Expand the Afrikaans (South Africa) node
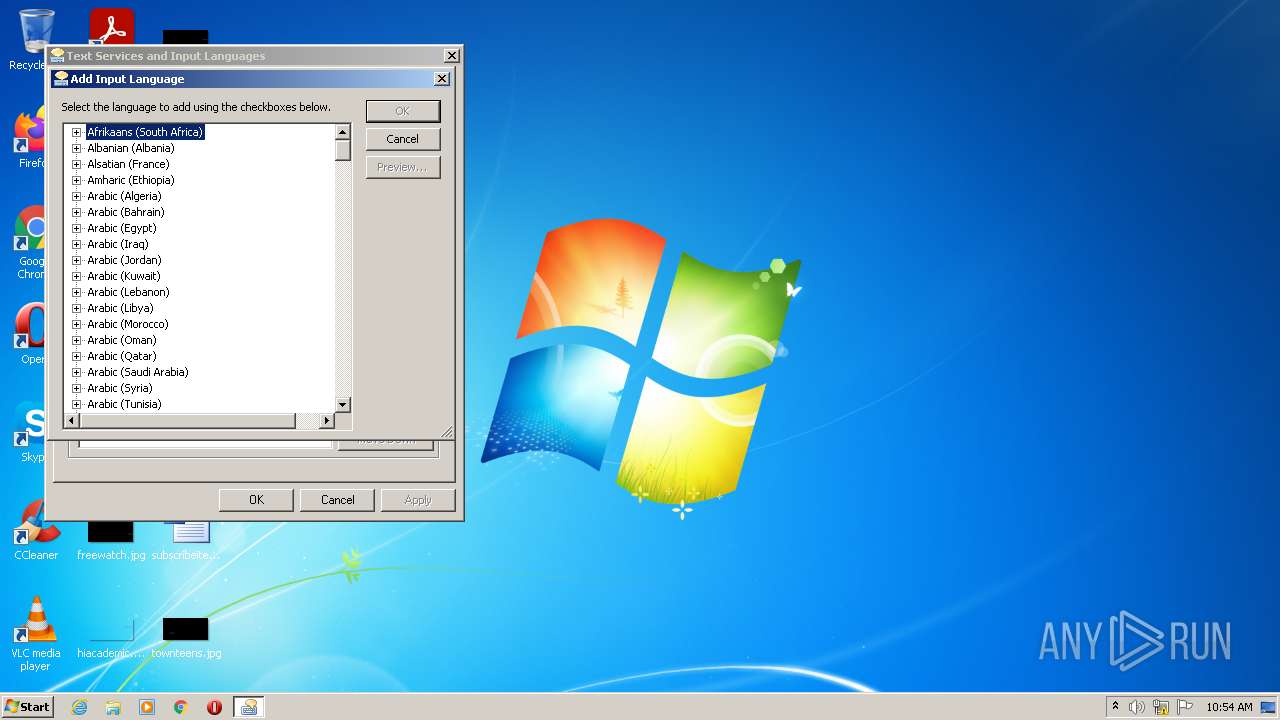The image size is (1280, 720). pos(76,132)
